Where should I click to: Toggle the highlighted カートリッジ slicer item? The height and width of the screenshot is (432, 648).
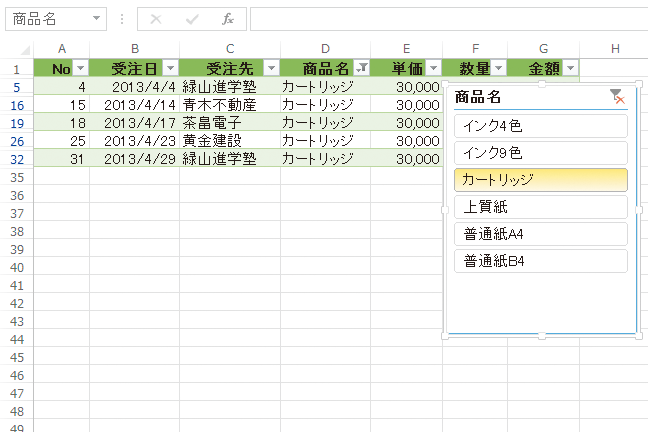click(541, 180)
